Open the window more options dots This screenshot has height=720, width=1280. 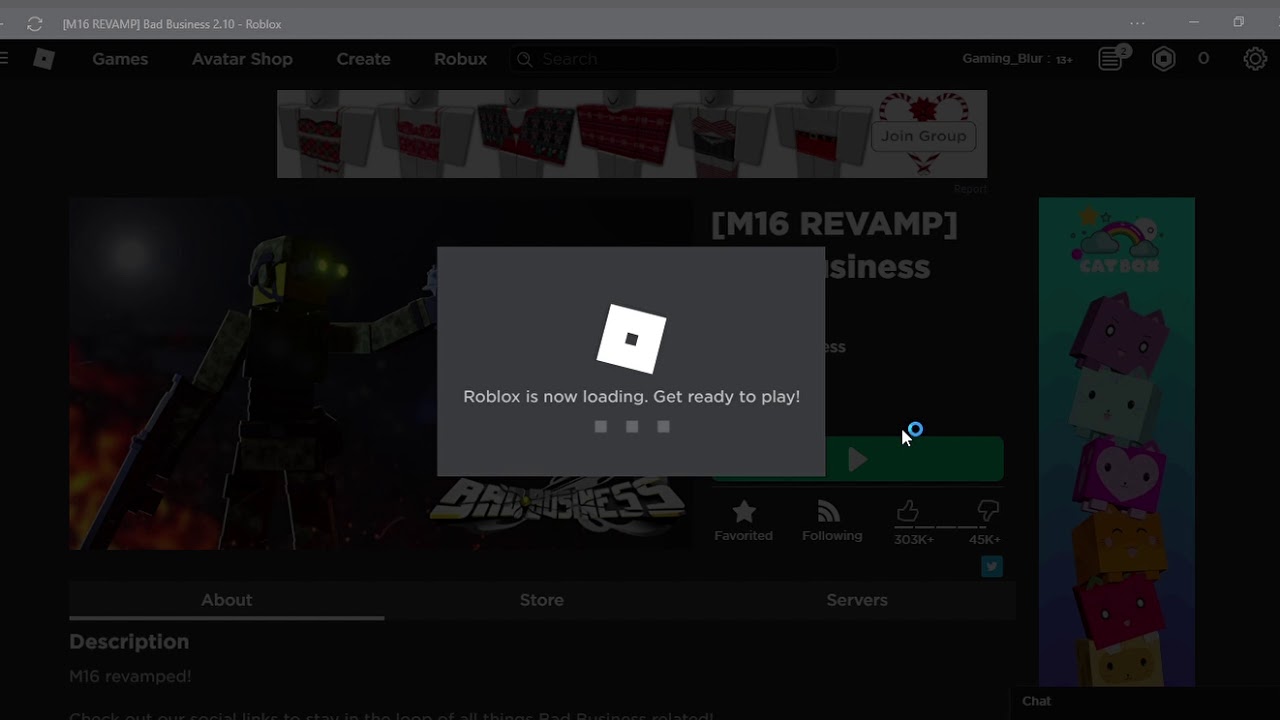click(1137, 23)
